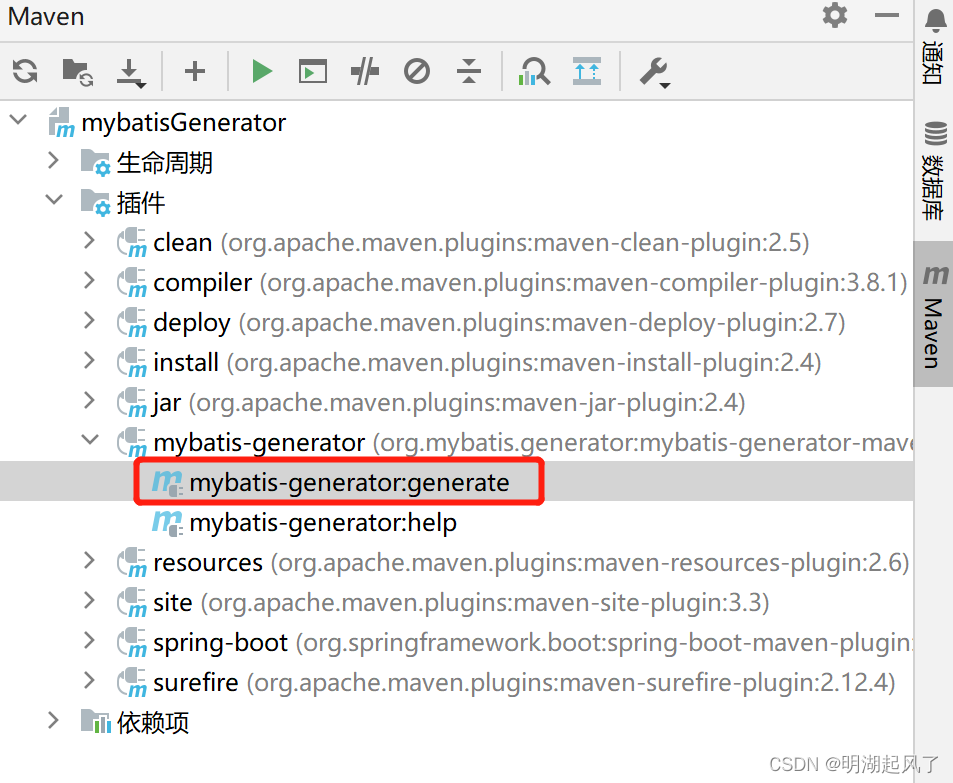Toggle Offline Mode

tap(416, 71)
